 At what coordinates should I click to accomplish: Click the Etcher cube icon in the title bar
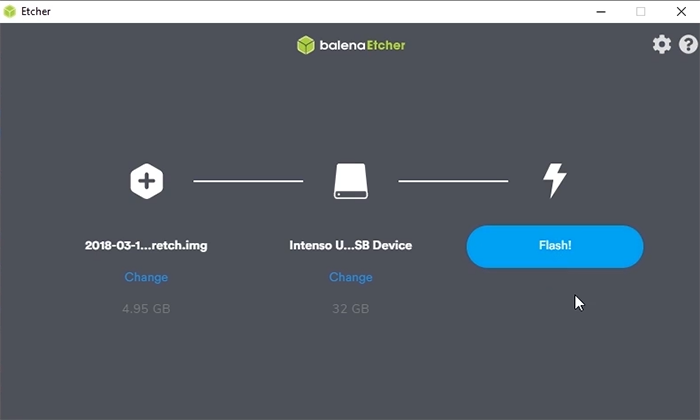pos(9,11)
